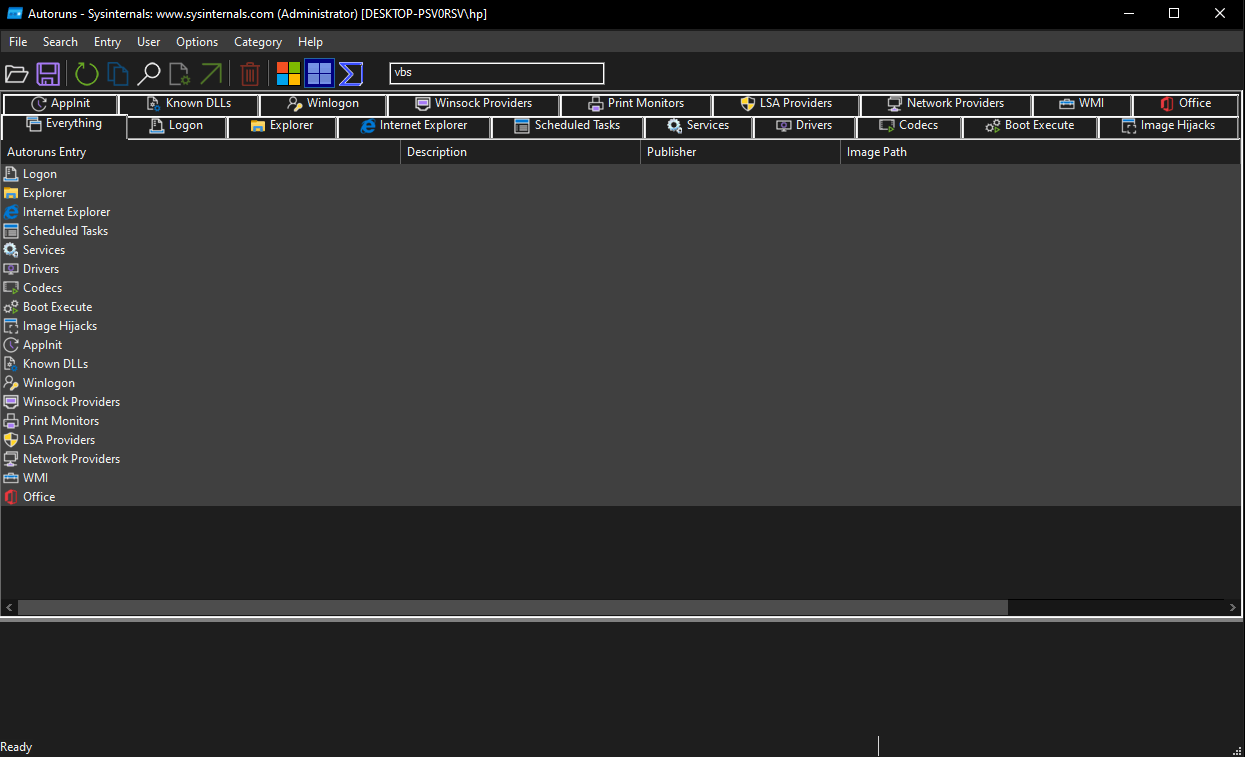Sort by the Autoruns Entry column

pos(201,152)
